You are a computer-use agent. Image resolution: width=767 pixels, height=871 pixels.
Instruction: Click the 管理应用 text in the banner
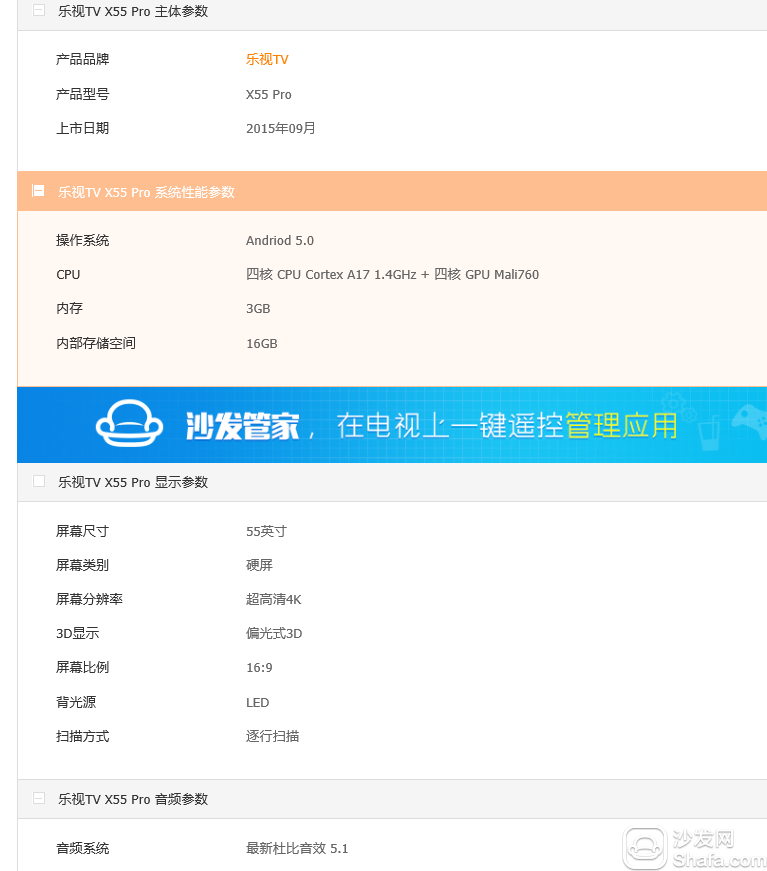coord(621,426)
